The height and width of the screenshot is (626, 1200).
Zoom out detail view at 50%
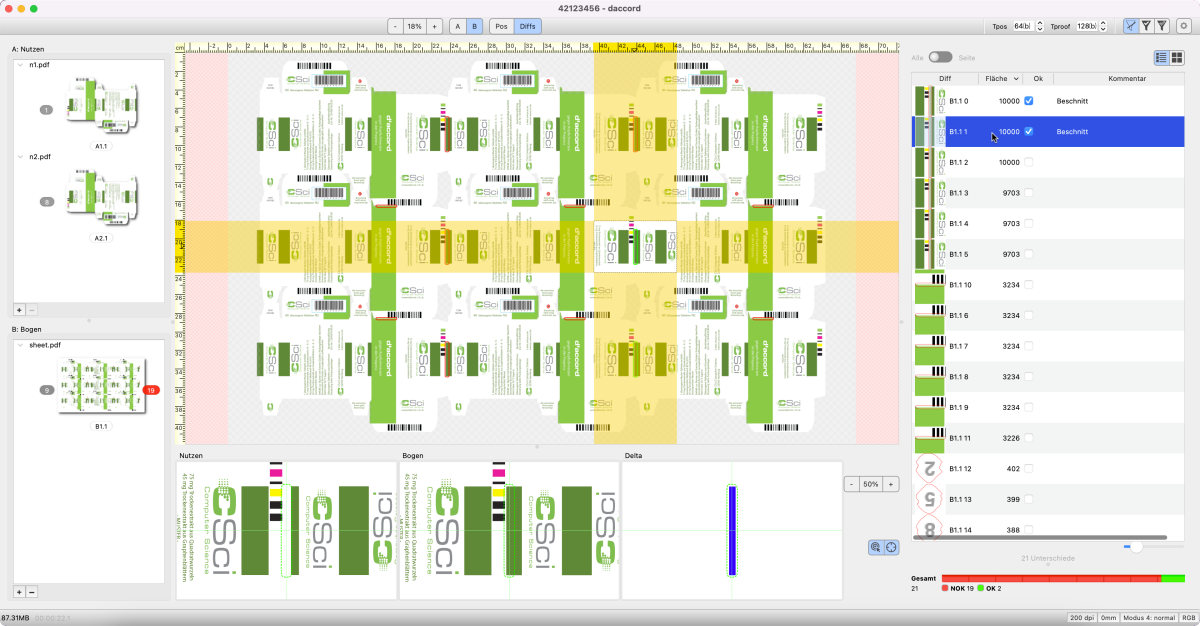852,484
